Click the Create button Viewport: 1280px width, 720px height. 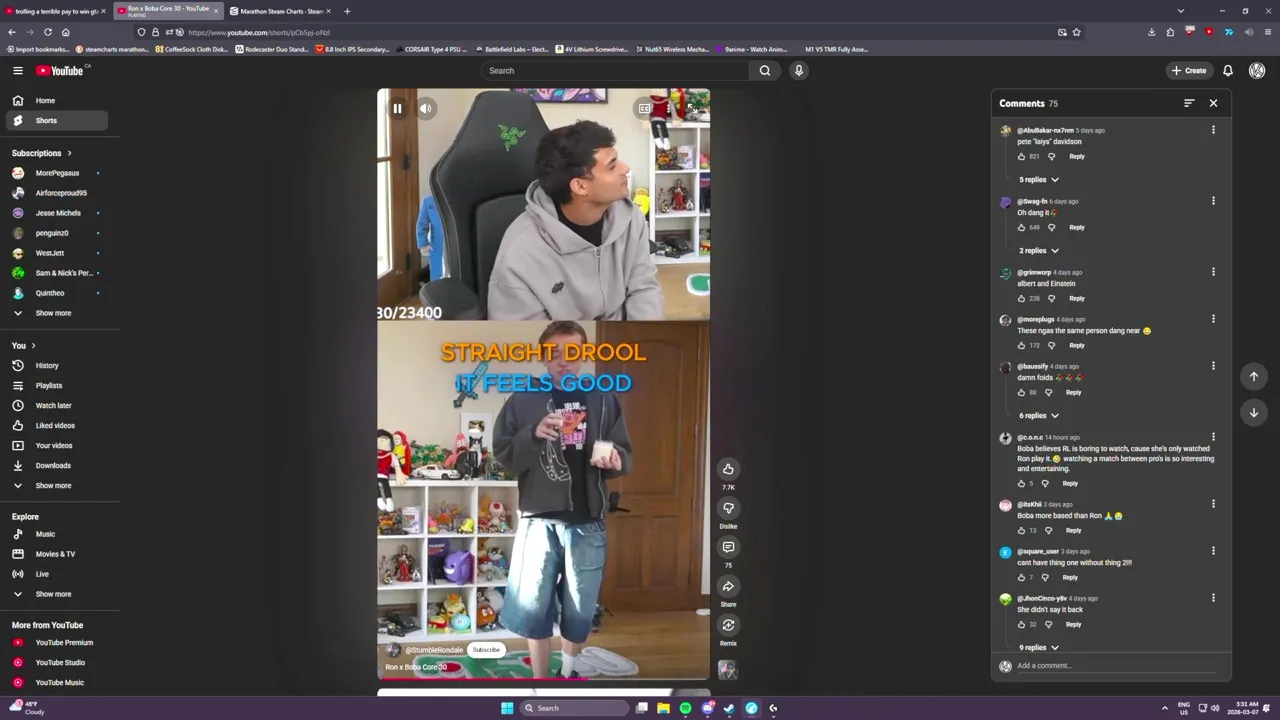point(1189,70)
